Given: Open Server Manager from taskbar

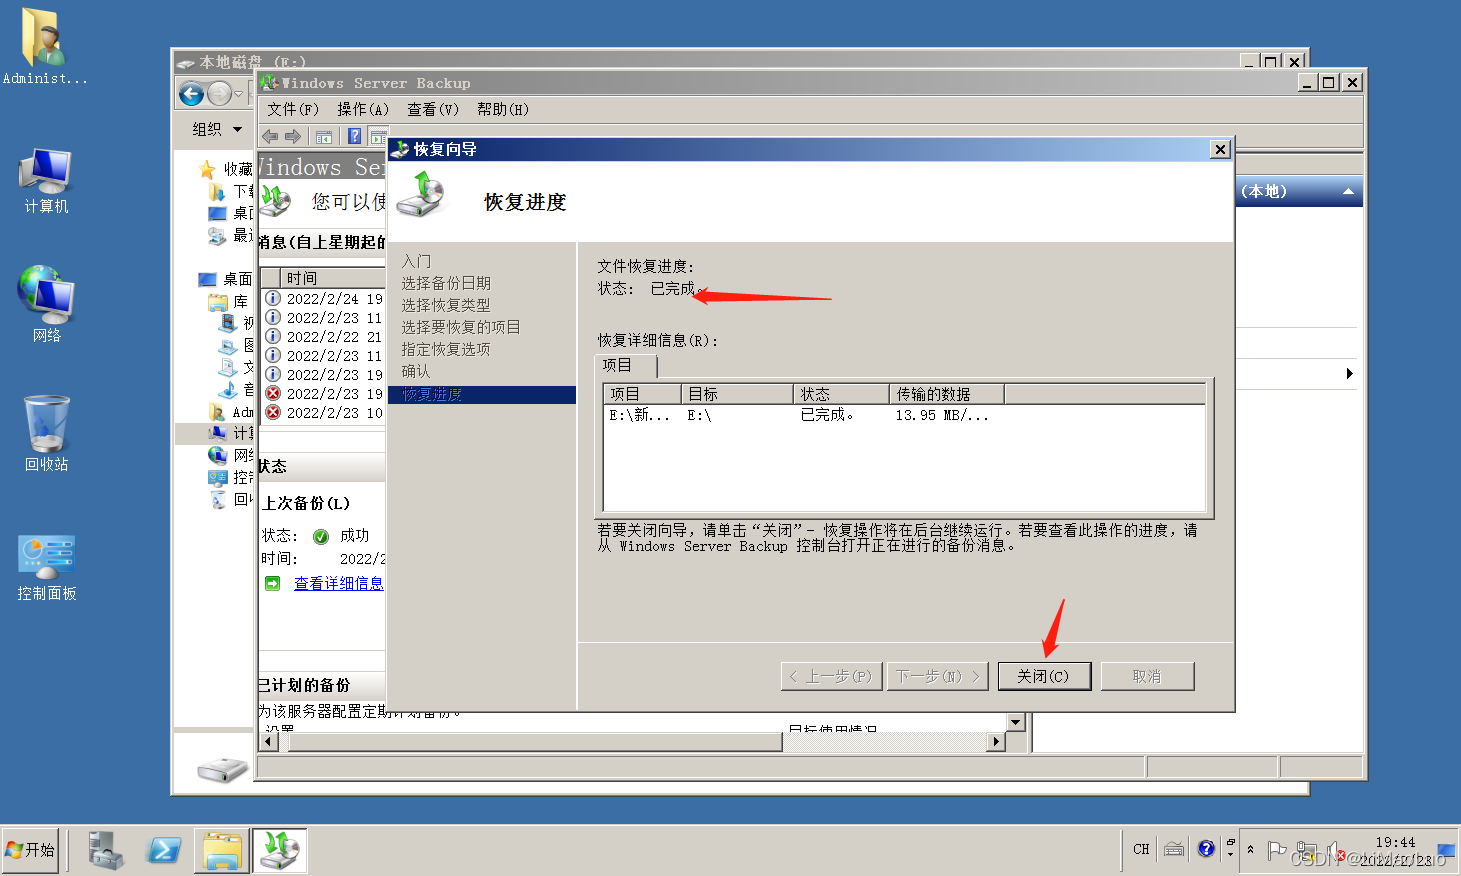Looking at the screenshot, I should coord(104,851).
